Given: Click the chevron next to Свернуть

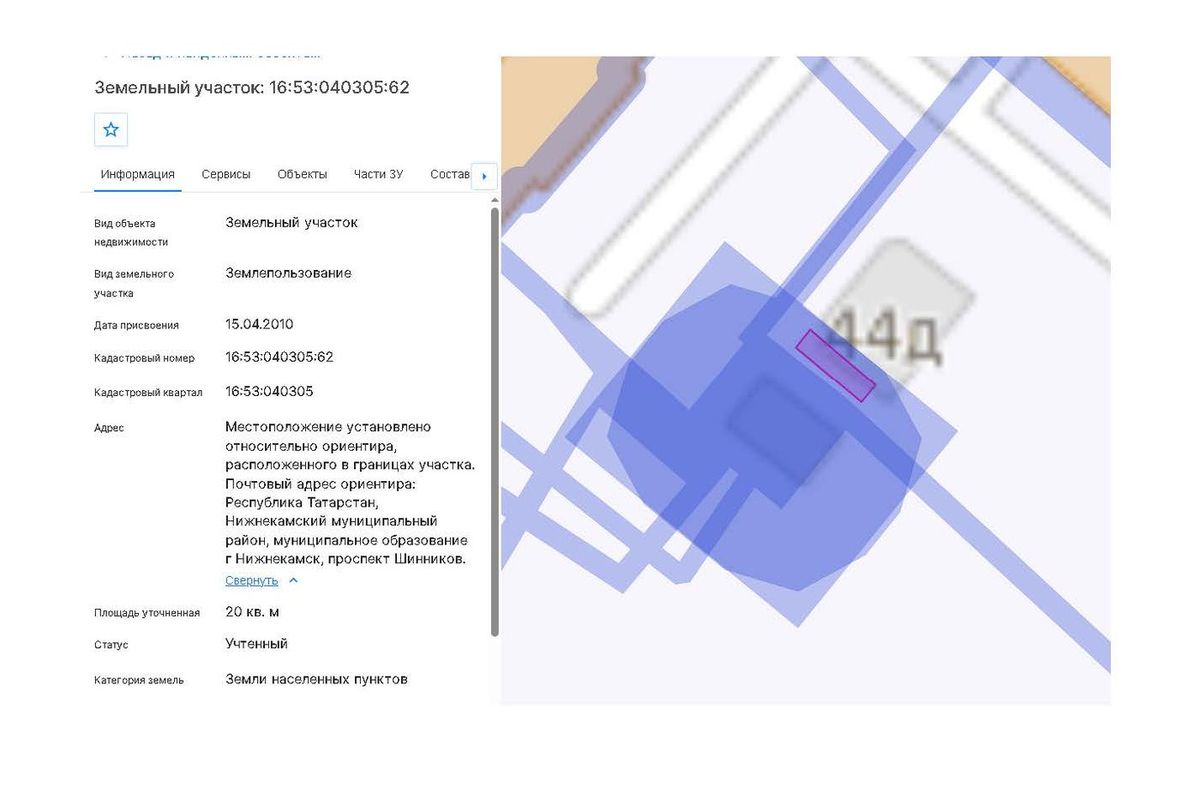Looking at the screenshot, I should (x=293, y=580).
